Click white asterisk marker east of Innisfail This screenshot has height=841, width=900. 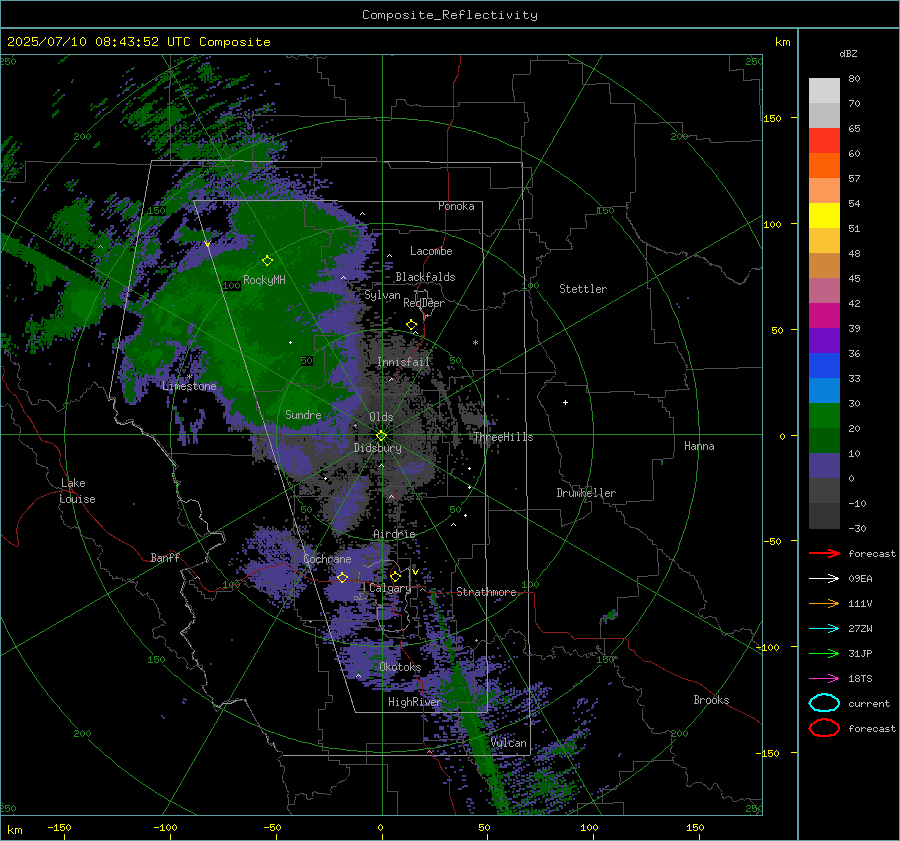pos(475,343)
